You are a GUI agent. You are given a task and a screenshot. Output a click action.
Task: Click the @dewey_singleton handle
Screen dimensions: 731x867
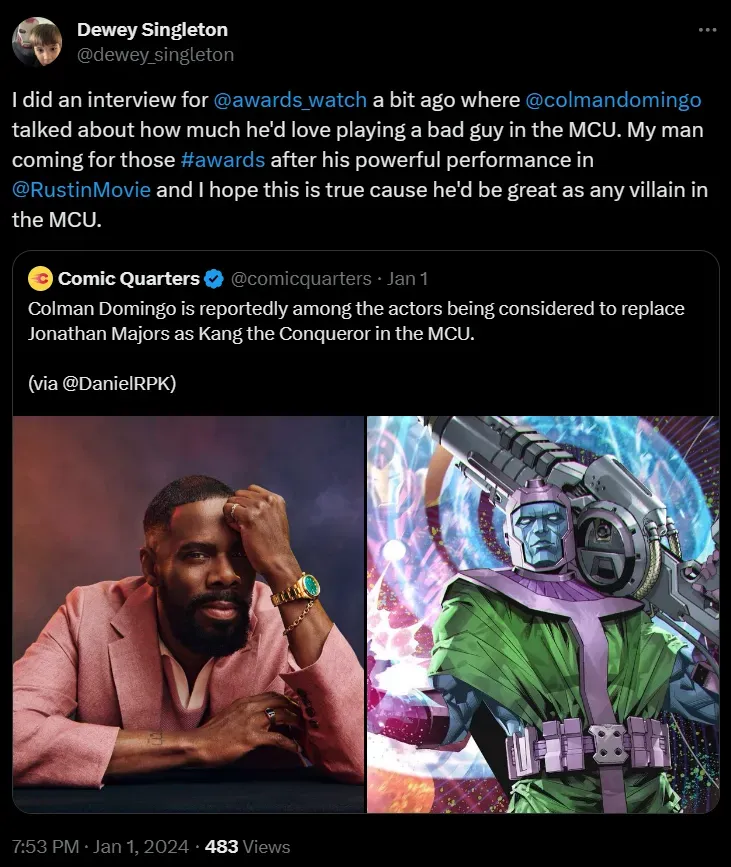click(155, 55)
